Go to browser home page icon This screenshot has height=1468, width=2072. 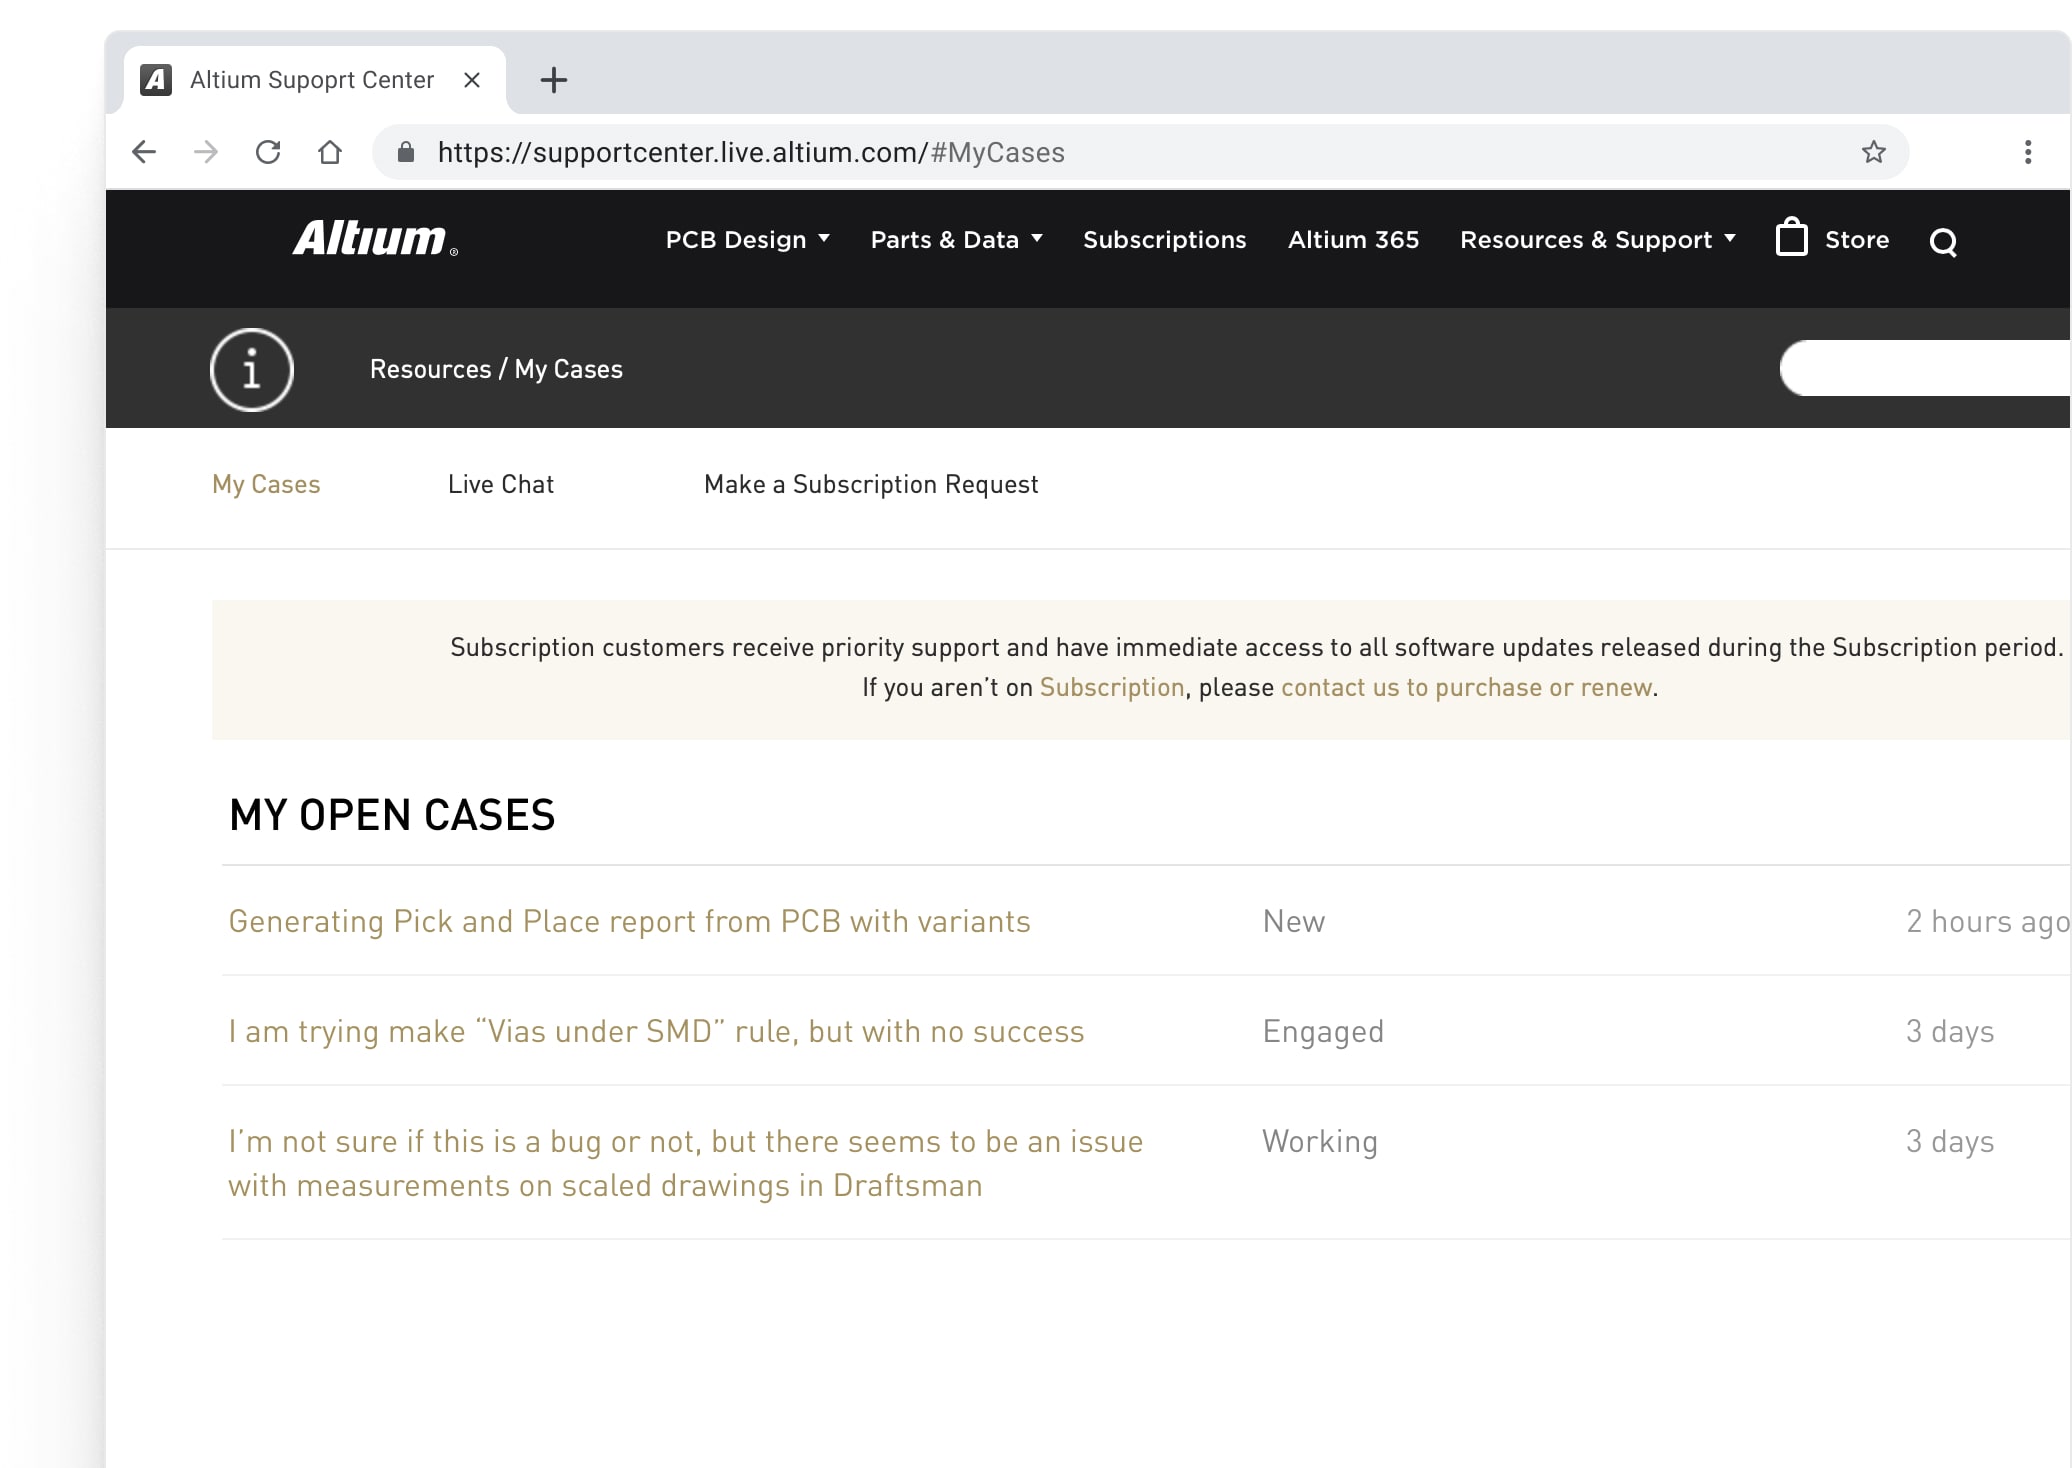point(330,152)
